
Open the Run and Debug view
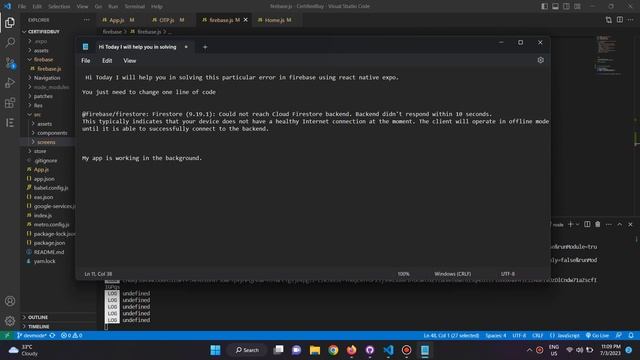pyautogui.click(x=10, y=83)
